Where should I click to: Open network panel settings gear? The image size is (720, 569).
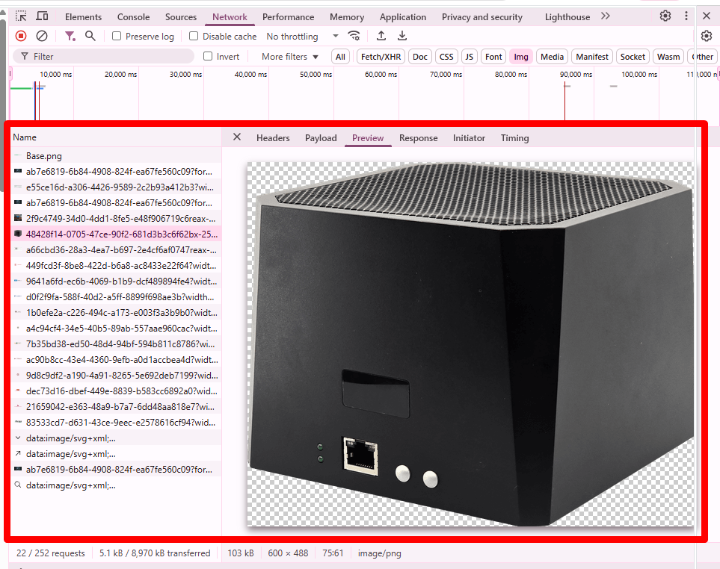click(707, 36)
